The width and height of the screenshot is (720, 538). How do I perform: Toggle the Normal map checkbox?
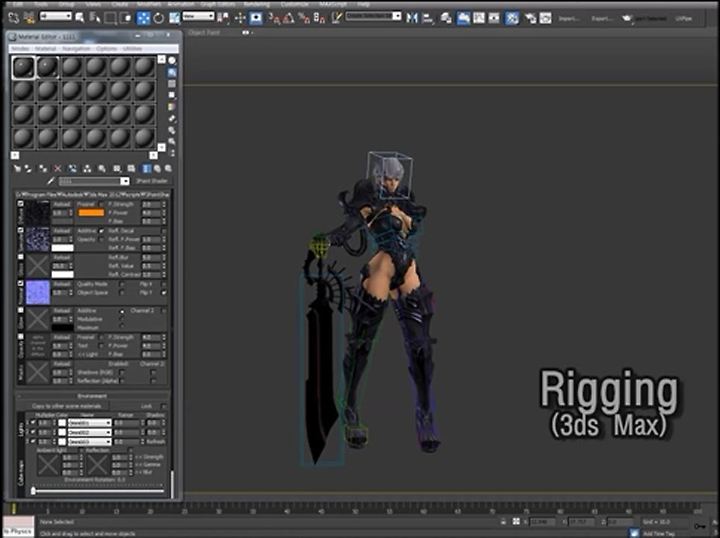pos(21,283)
